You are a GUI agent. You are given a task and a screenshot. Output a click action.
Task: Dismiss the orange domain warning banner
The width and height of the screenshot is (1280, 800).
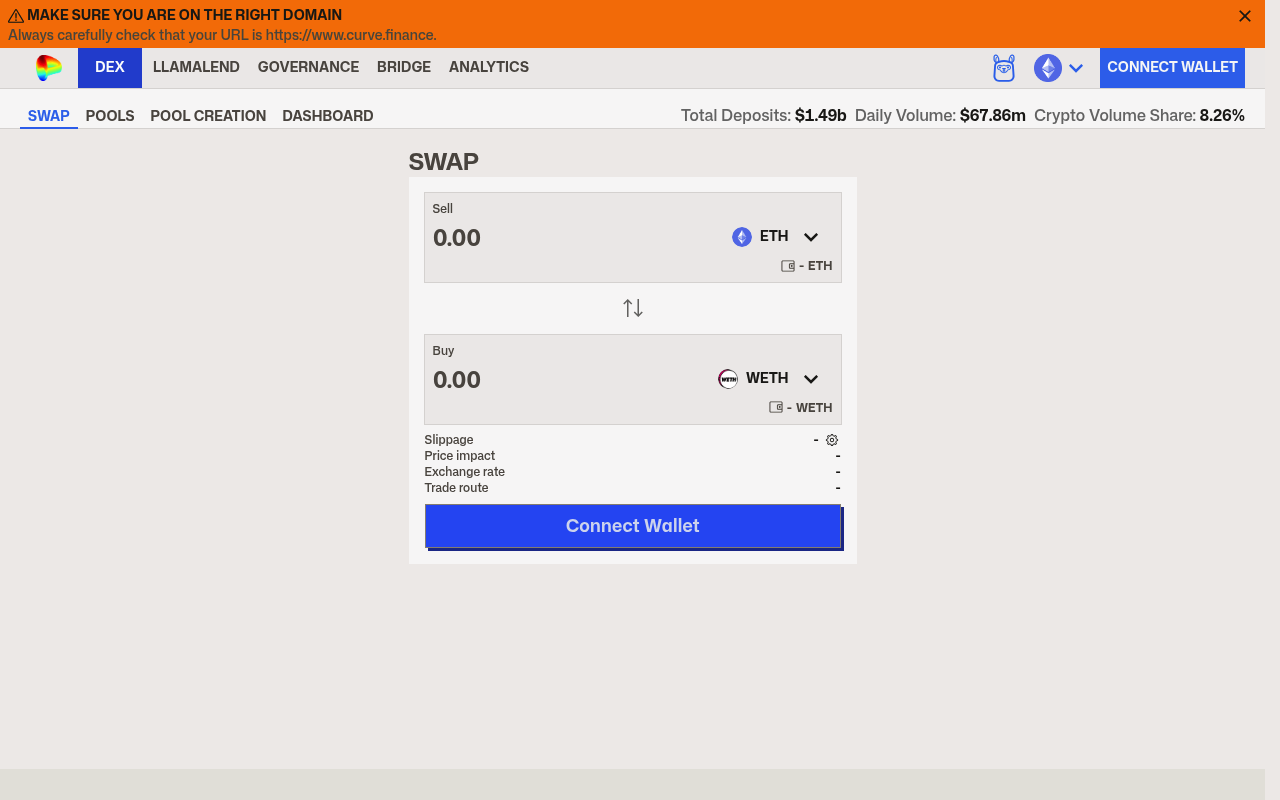[1245, 16]
